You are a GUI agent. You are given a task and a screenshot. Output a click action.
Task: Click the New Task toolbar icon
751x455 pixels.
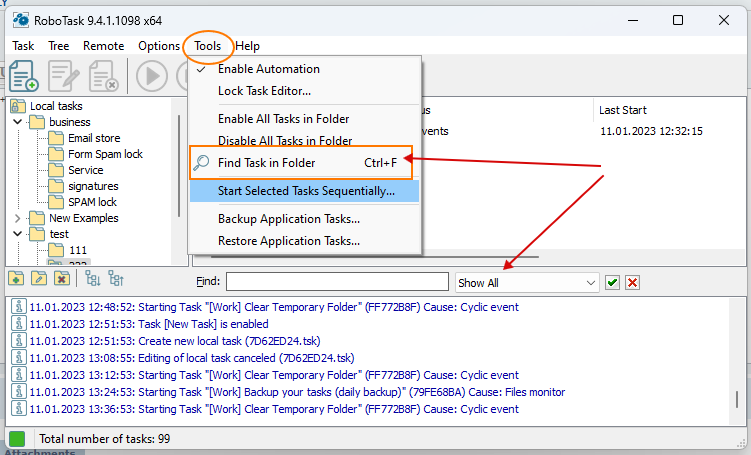pyautogui.click(x=24, y=76)
